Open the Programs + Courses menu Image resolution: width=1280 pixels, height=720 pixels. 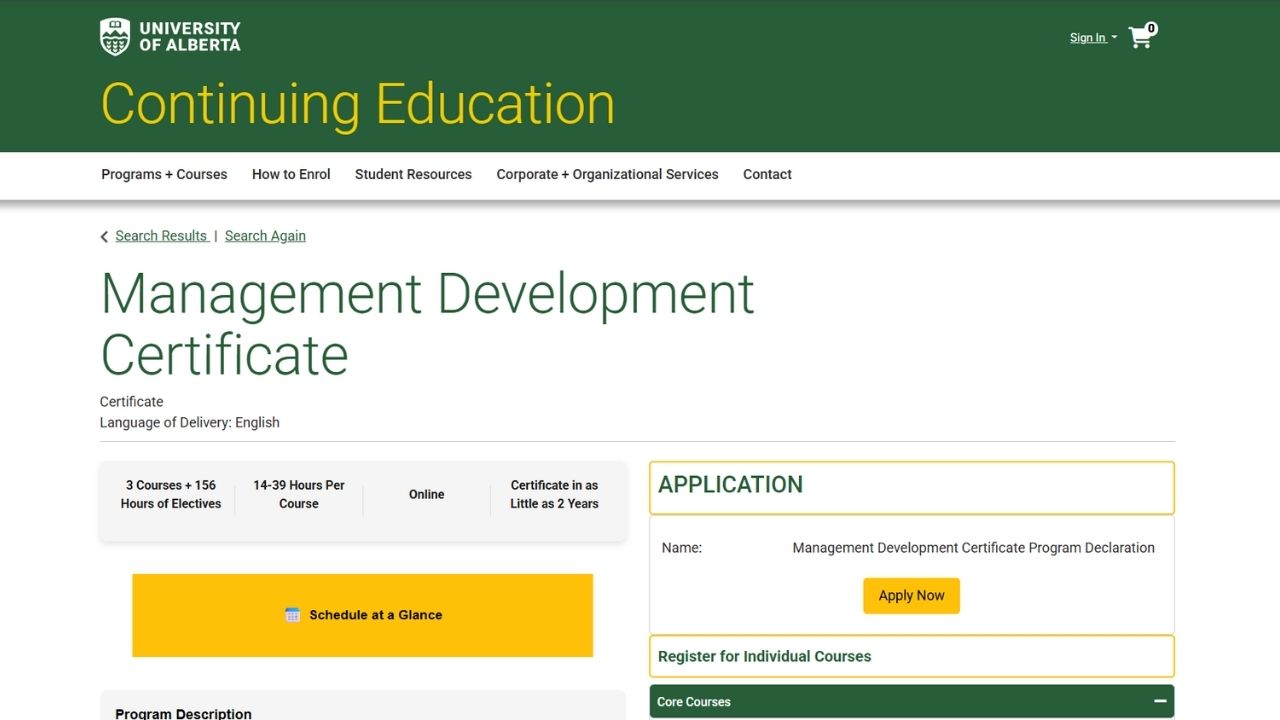[x=164, y=174]
